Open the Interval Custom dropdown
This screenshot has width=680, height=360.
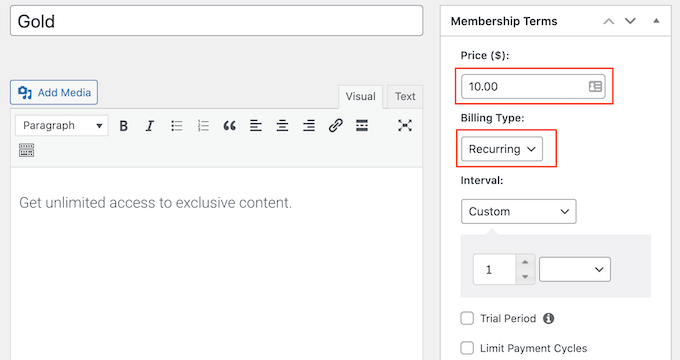tap(519, 211)
